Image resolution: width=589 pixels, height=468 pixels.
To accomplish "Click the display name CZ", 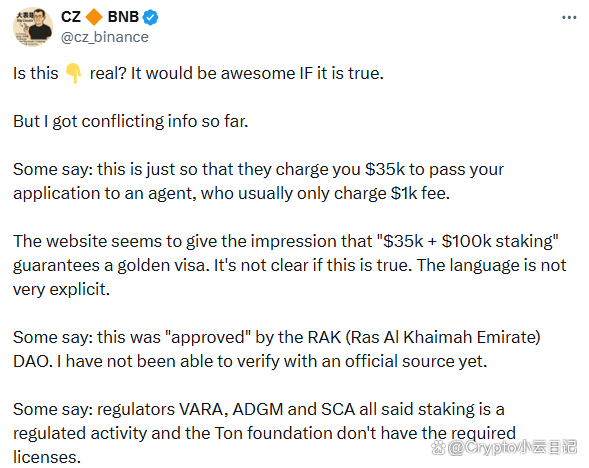I will click(x=71, y=17).
